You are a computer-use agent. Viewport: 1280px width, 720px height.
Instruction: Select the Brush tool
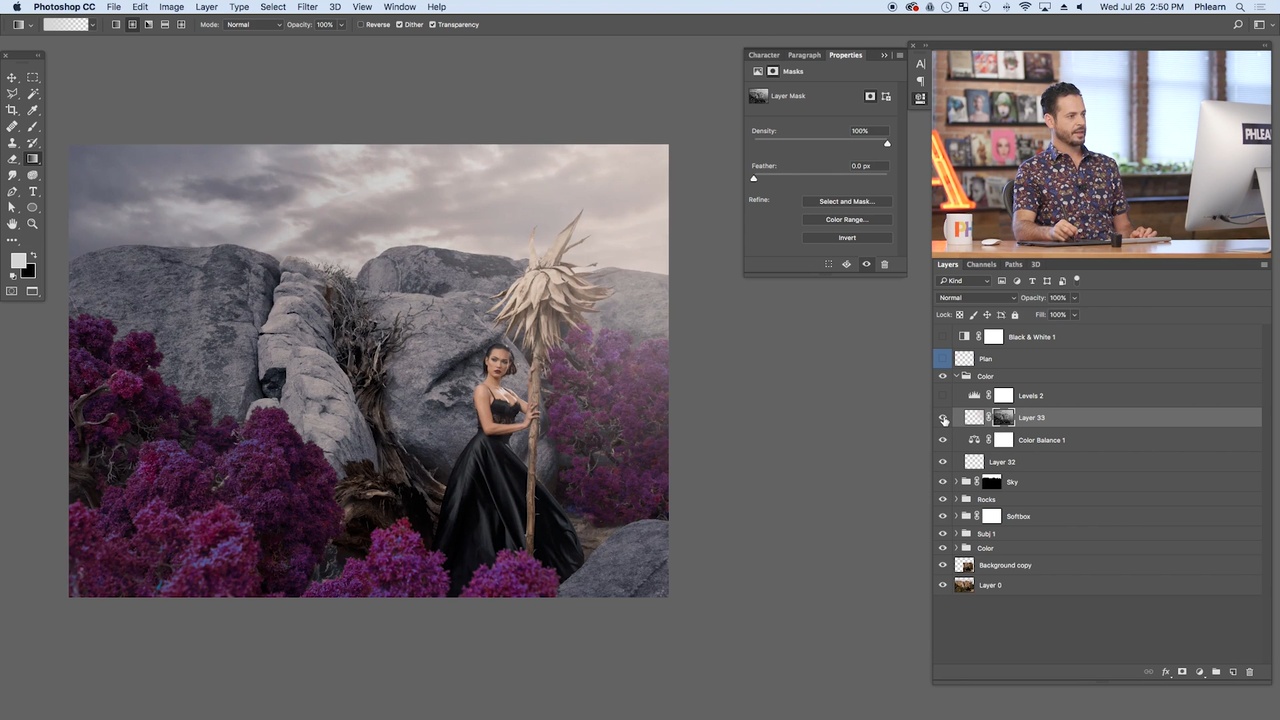click(x=33, y=126)
